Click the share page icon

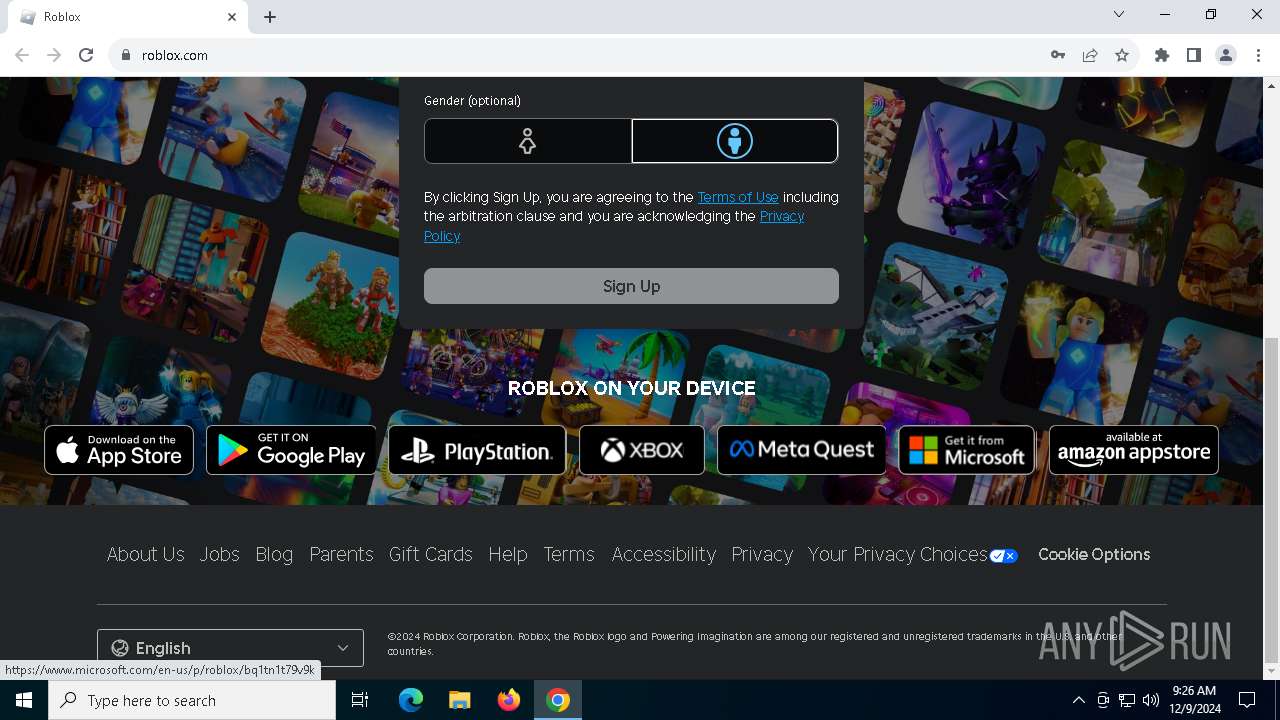tap(1090, 55)
